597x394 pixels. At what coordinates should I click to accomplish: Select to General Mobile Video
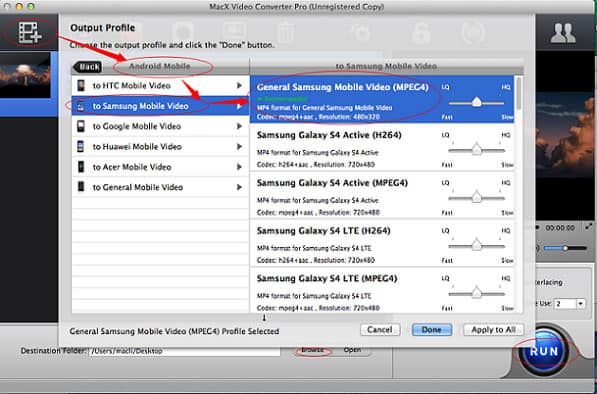click(x=160, y=187)
